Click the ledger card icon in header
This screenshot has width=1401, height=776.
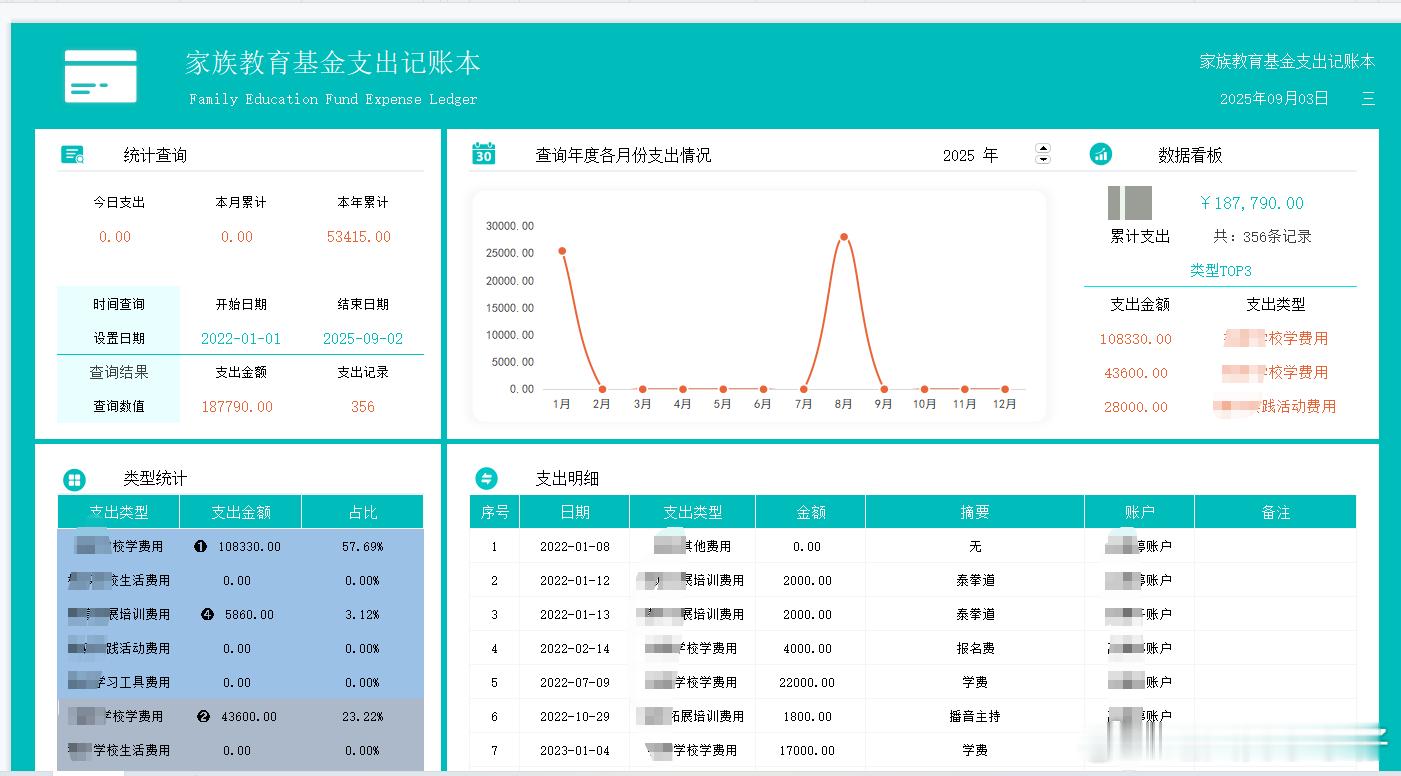click(x=100, y=76)
